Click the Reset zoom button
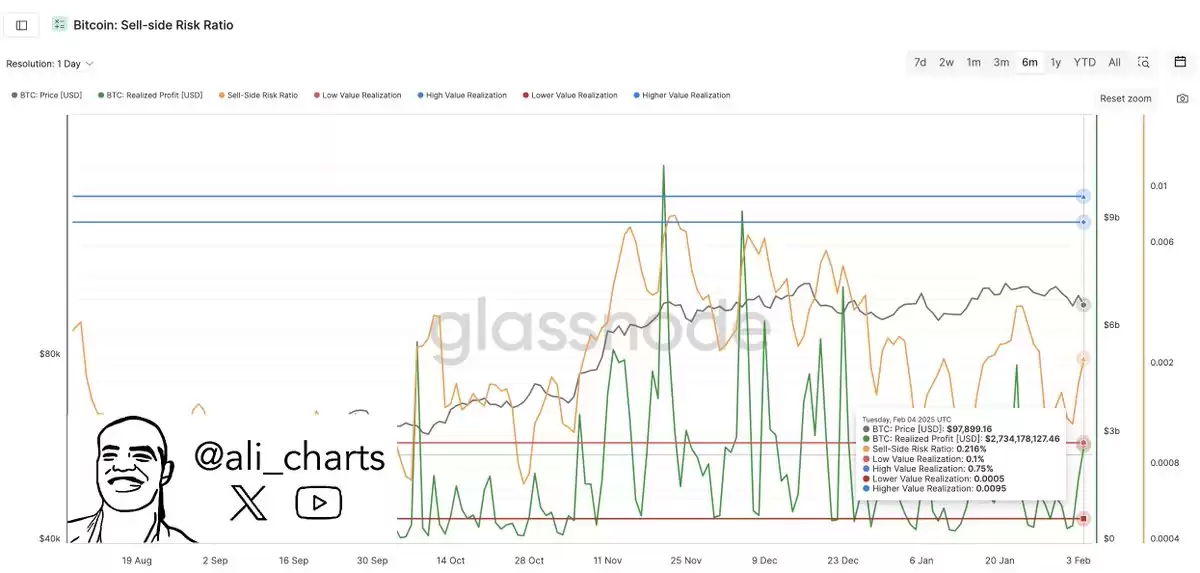Viewport: 1200px width, 573px height. pos(1126,98)
